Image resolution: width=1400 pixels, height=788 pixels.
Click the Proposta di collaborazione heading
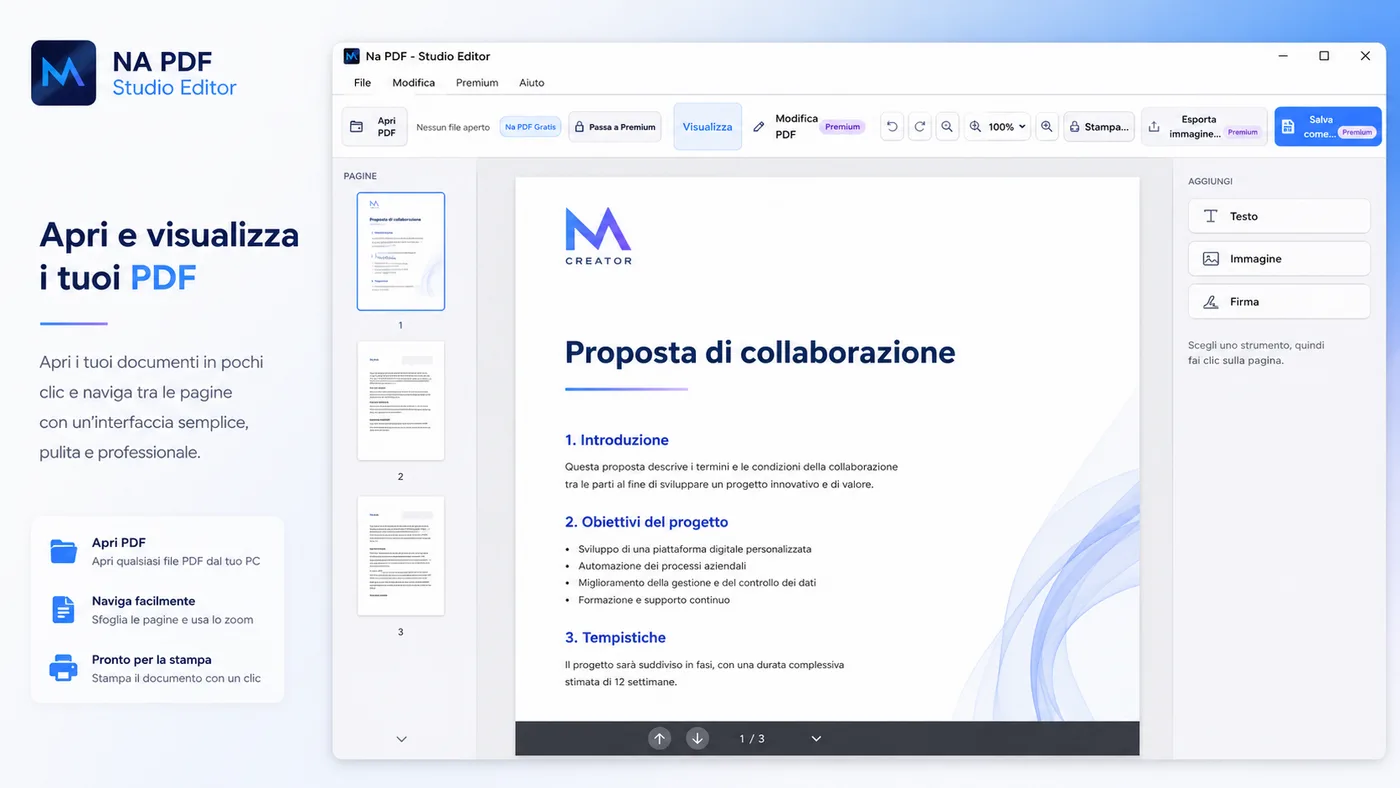[x=760, y=352]
